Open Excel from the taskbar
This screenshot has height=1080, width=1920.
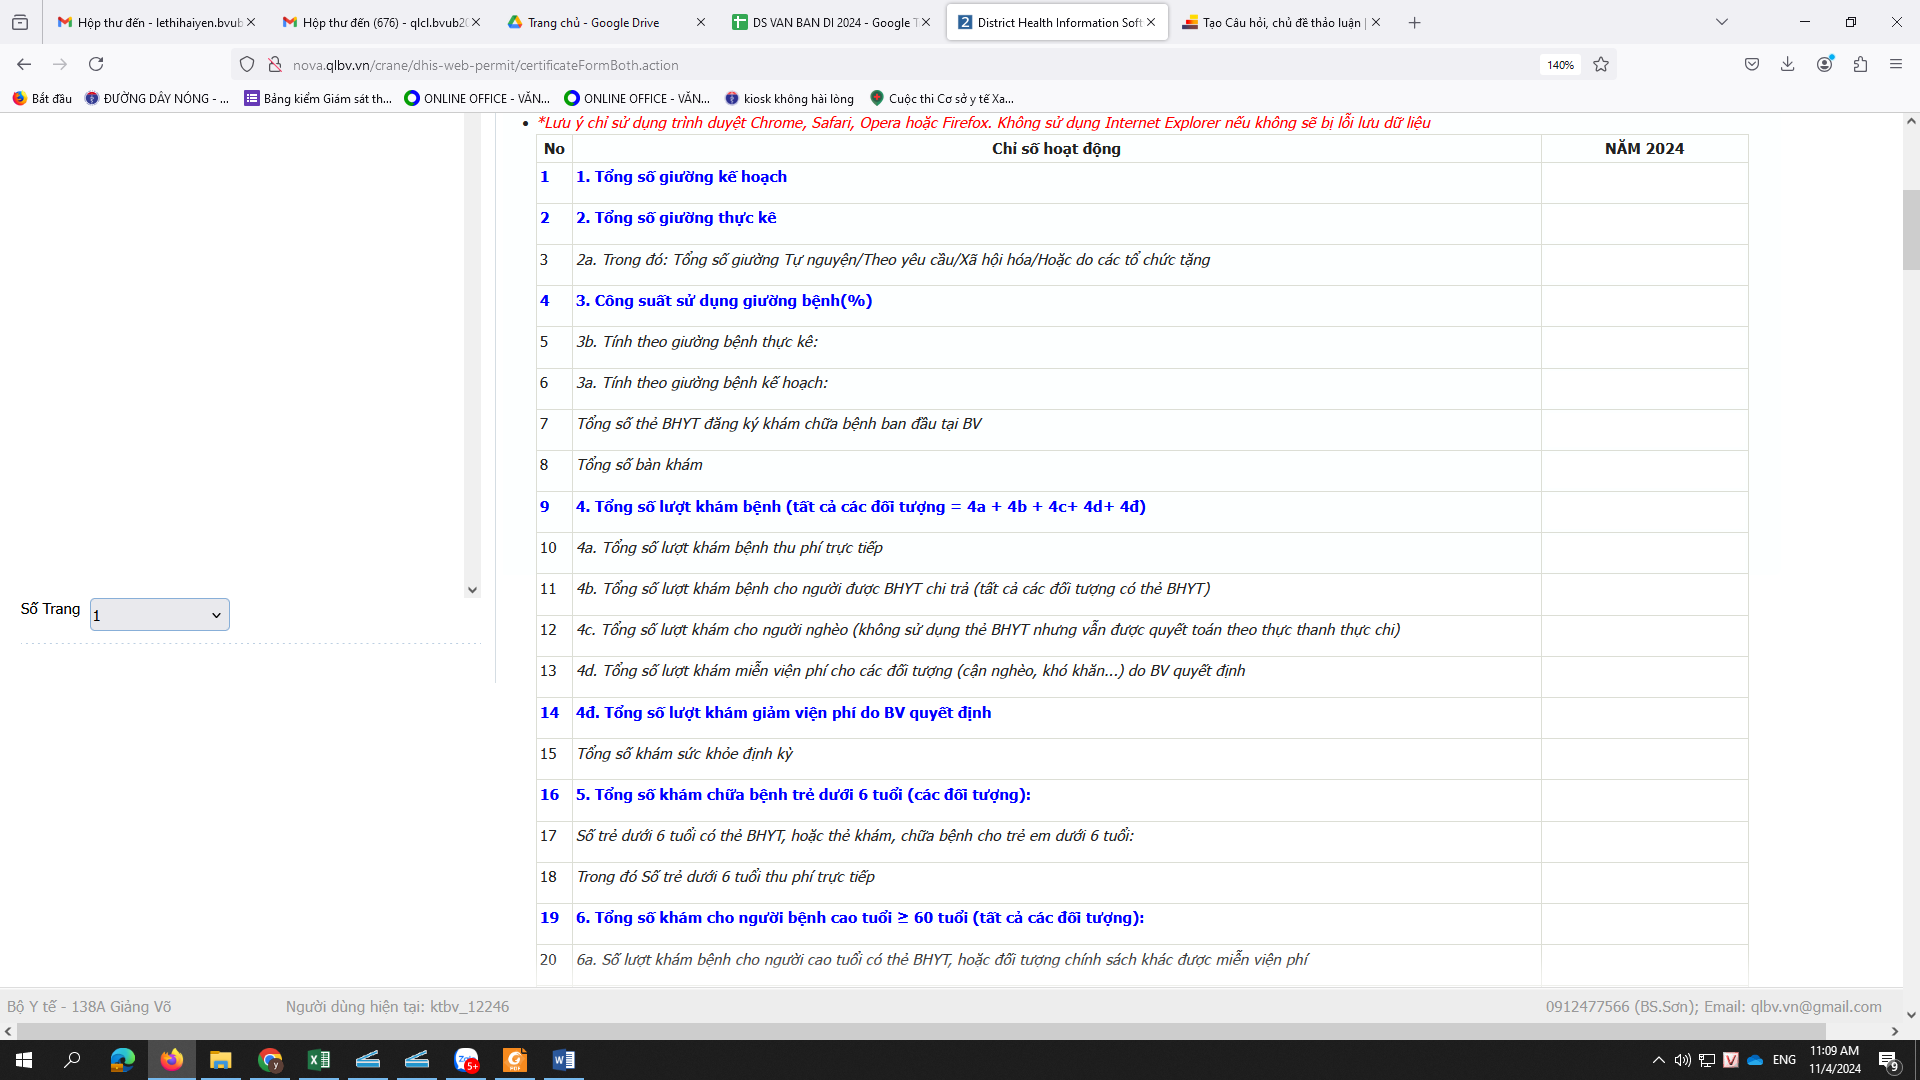(x=319, y=1060)
